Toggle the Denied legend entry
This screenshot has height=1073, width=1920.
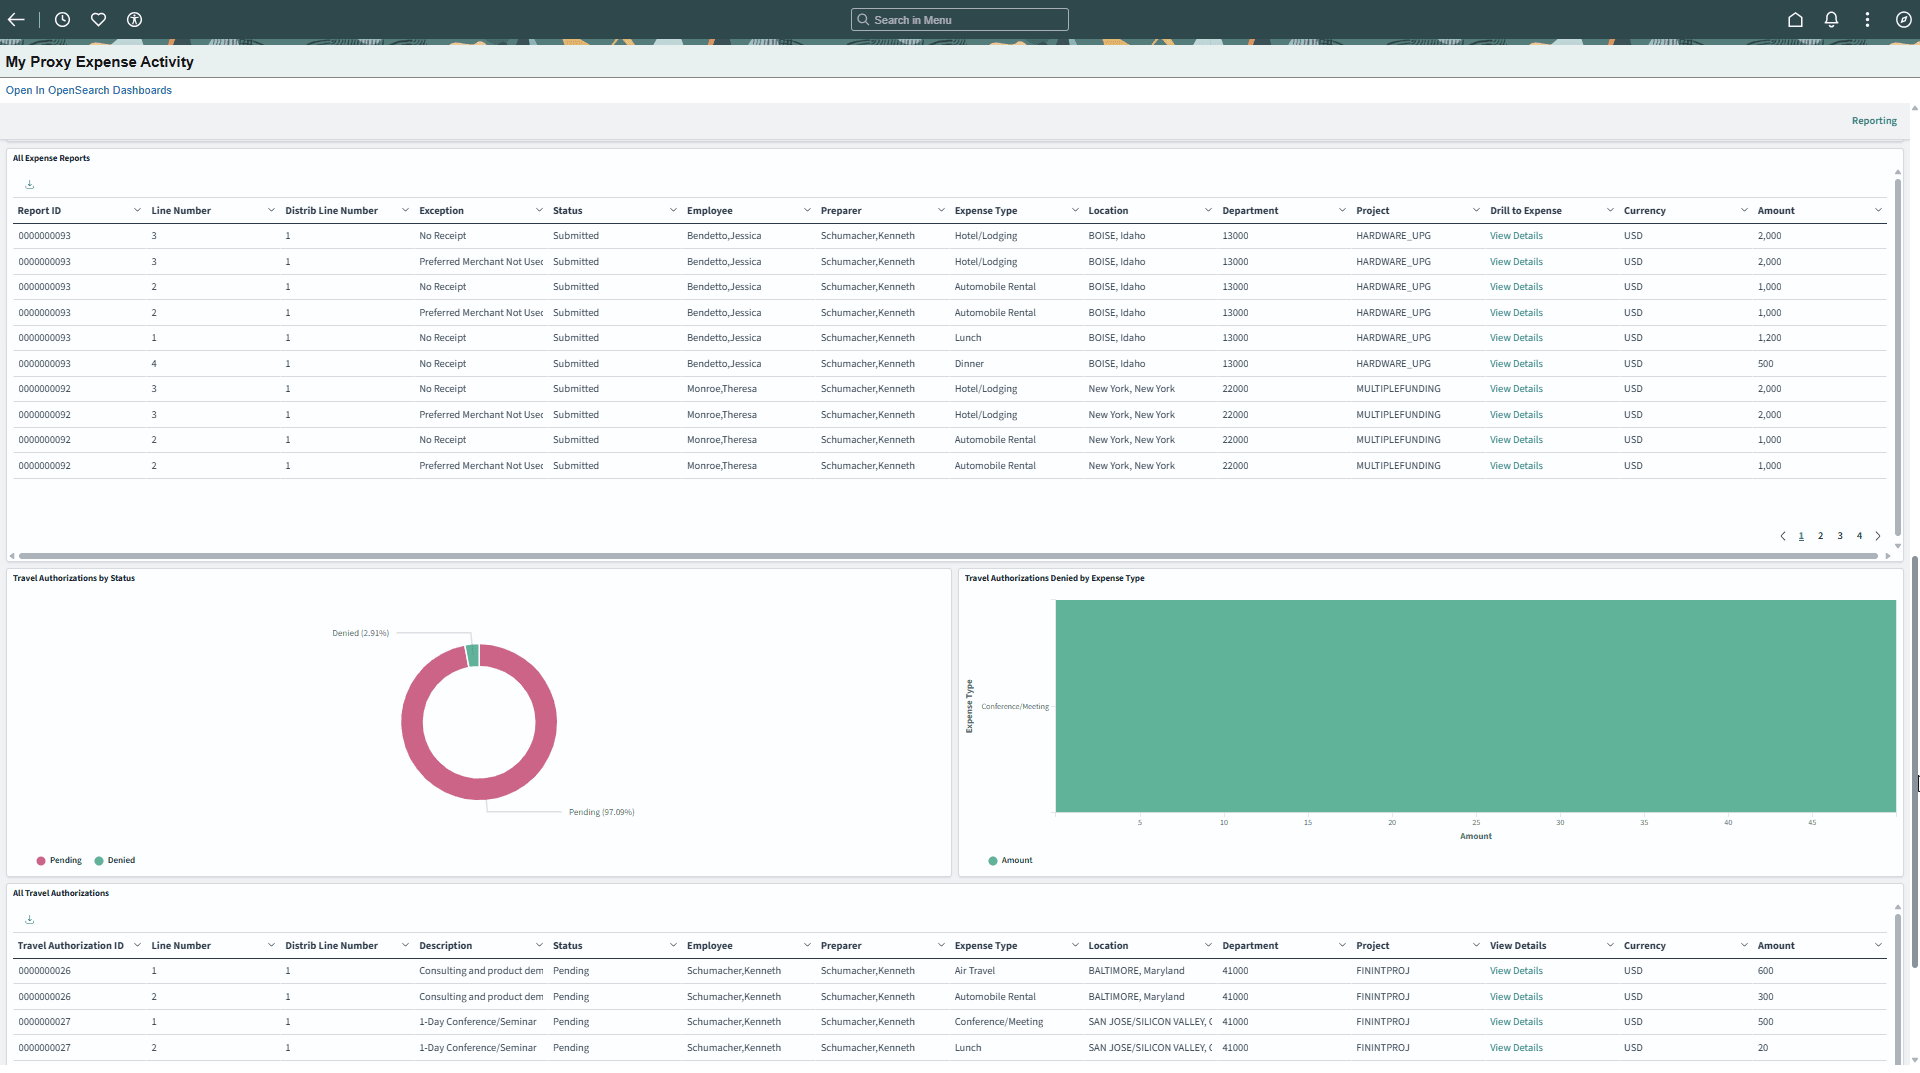tap(115, 860)
